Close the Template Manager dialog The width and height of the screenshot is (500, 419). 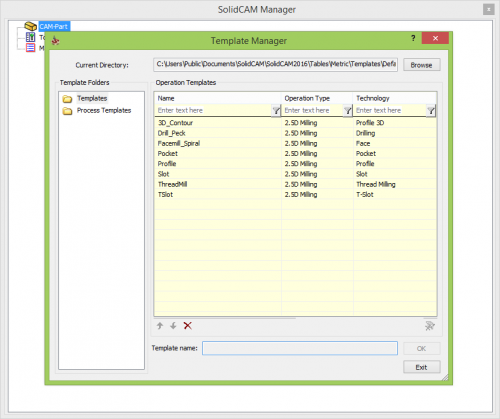pyautogui.click(x=435, y=38)
